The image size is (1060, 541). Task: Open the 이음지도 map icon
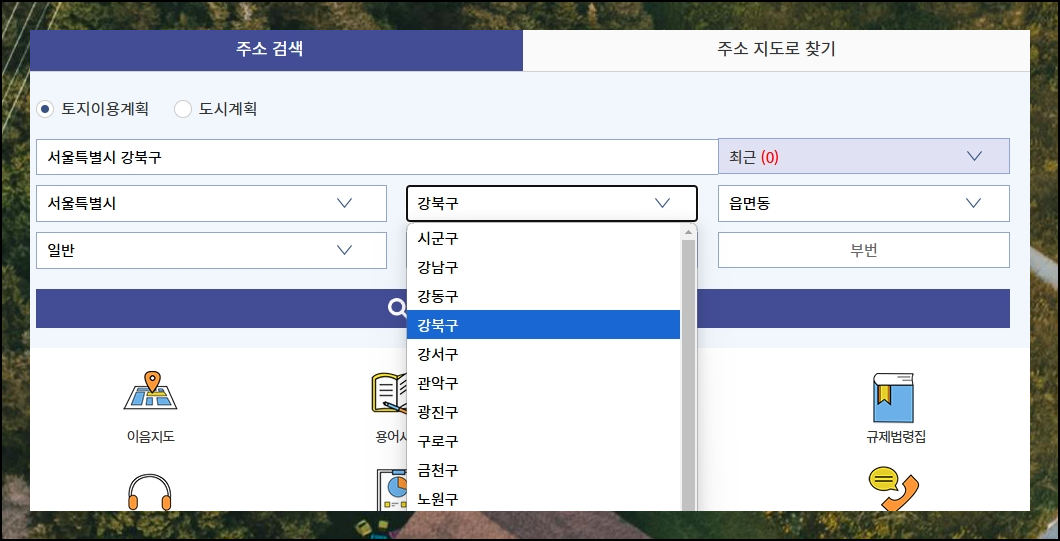click(x=150, y=391)
